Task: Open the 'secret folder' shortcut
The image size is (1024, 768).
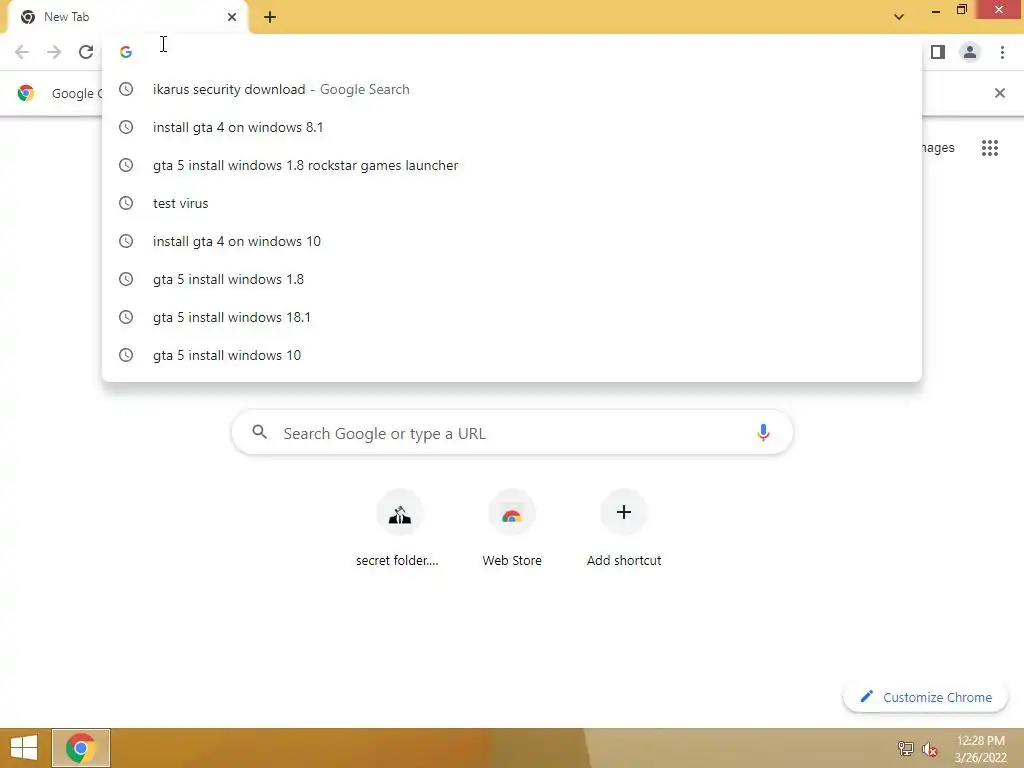Action: pos(399,529)
